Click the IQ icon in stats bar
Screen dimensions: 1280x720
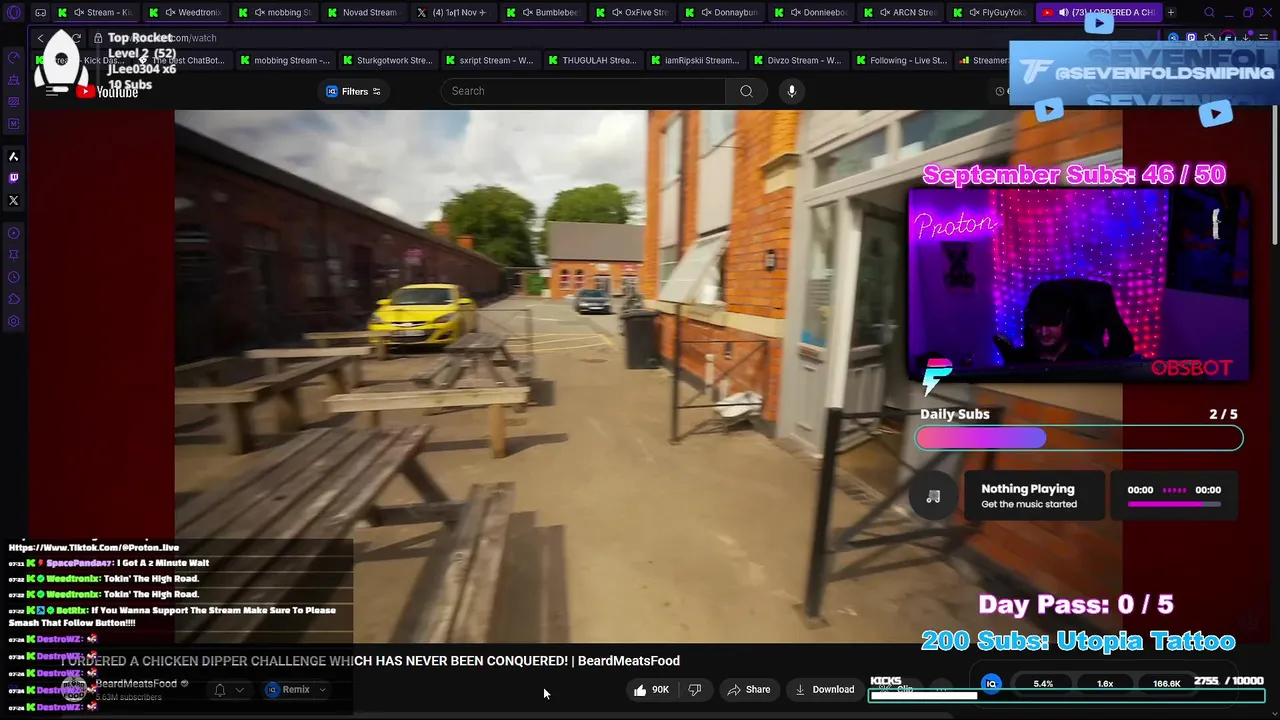991,684
